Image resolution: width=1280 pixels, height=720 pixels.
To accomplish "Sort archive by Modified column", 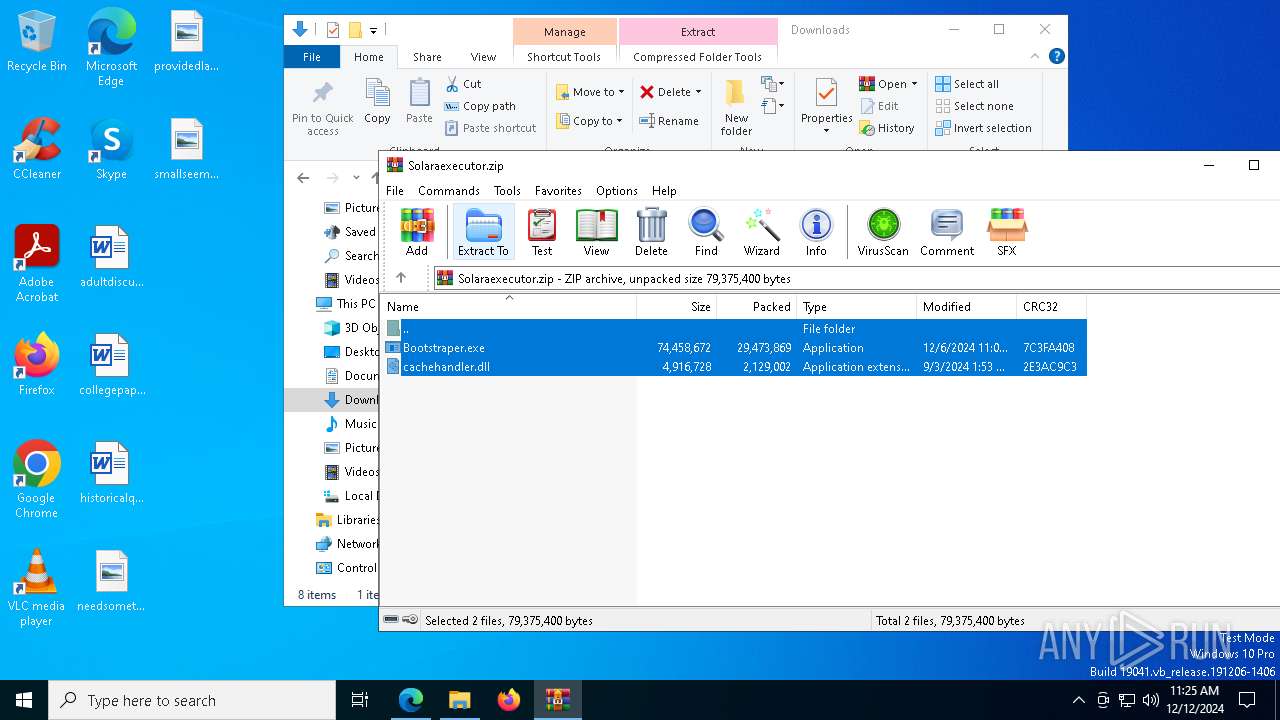I will click(966, 306).
